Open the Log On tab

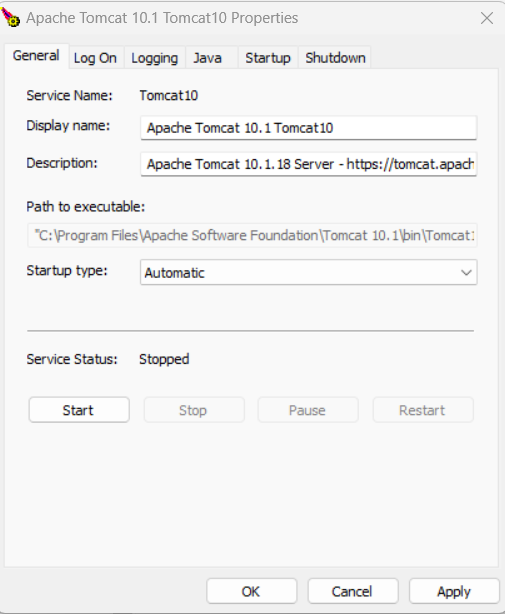[x=96, y=58]
